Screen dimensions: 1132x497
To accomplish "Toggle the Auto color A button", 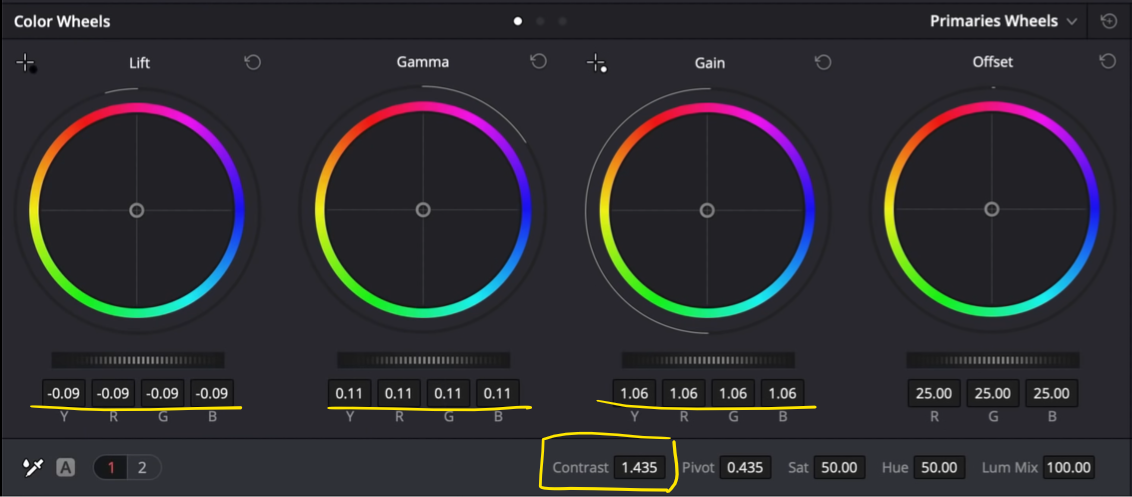I will pos(66,467).
